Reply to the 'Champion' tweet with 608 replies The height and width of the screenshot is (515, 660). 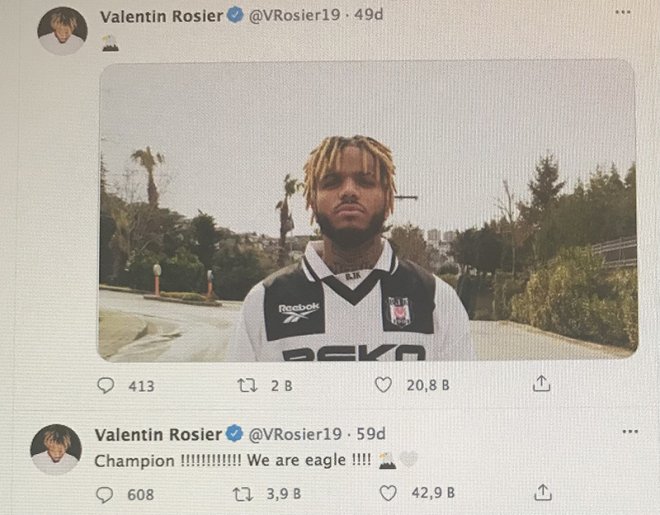tap(106, 493)
